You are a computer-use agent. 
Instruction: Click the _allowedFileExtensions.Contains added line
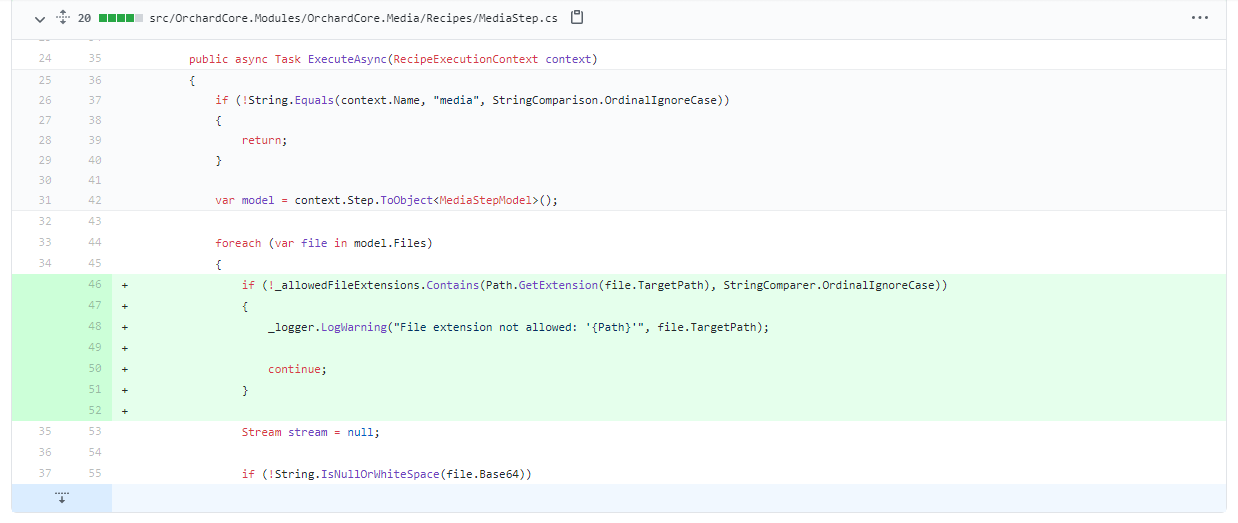594,285
